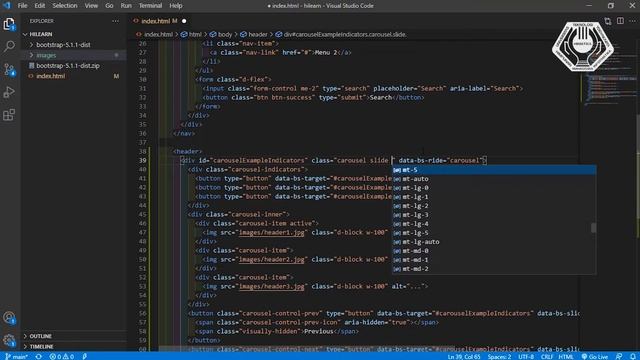Open the Selection menu
Image resolution: width=640 pixels, height=360 pixels.
click(x=64, y=6)
